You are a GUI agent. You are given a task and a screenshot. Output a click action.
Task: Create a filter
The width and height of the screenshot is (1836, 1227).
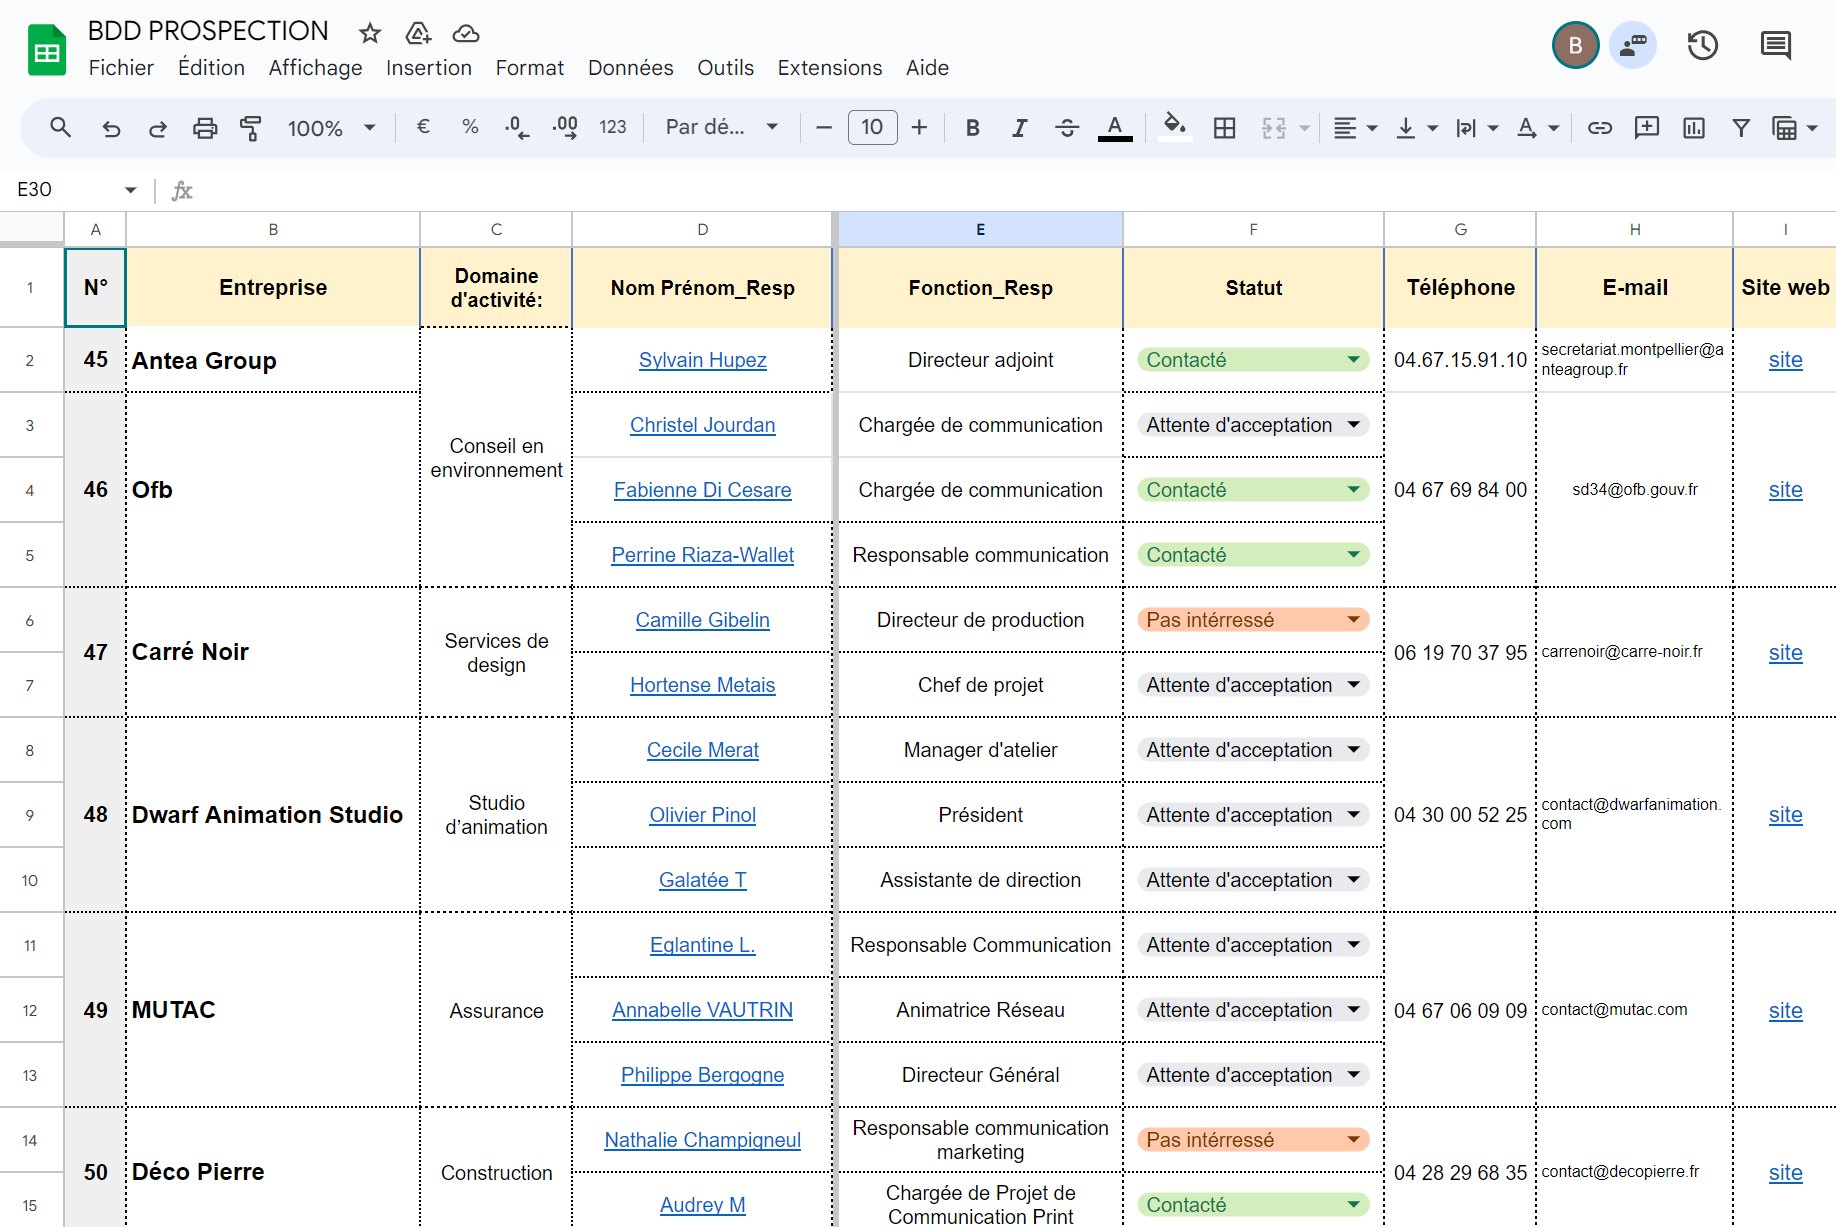1741,128
